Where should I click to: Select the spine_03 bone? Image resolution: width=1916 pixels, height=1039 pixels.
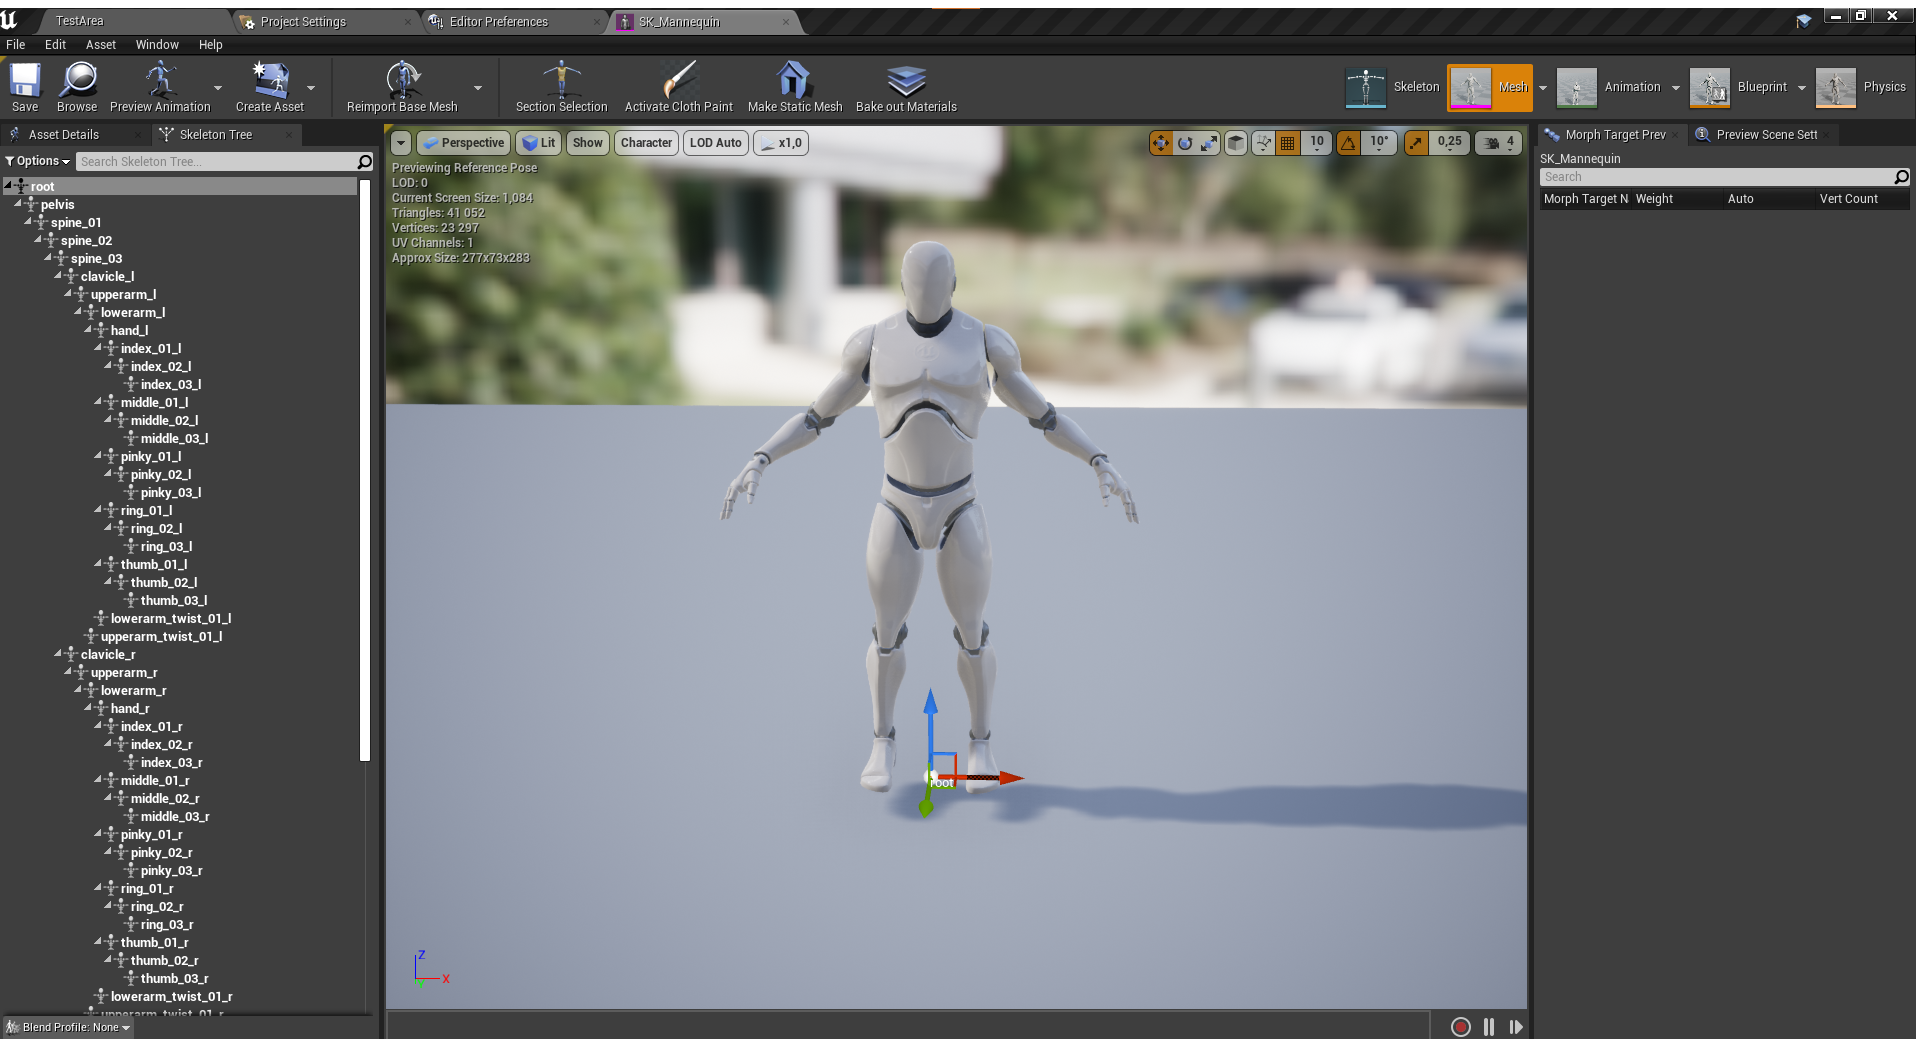(x=96, y=258)
